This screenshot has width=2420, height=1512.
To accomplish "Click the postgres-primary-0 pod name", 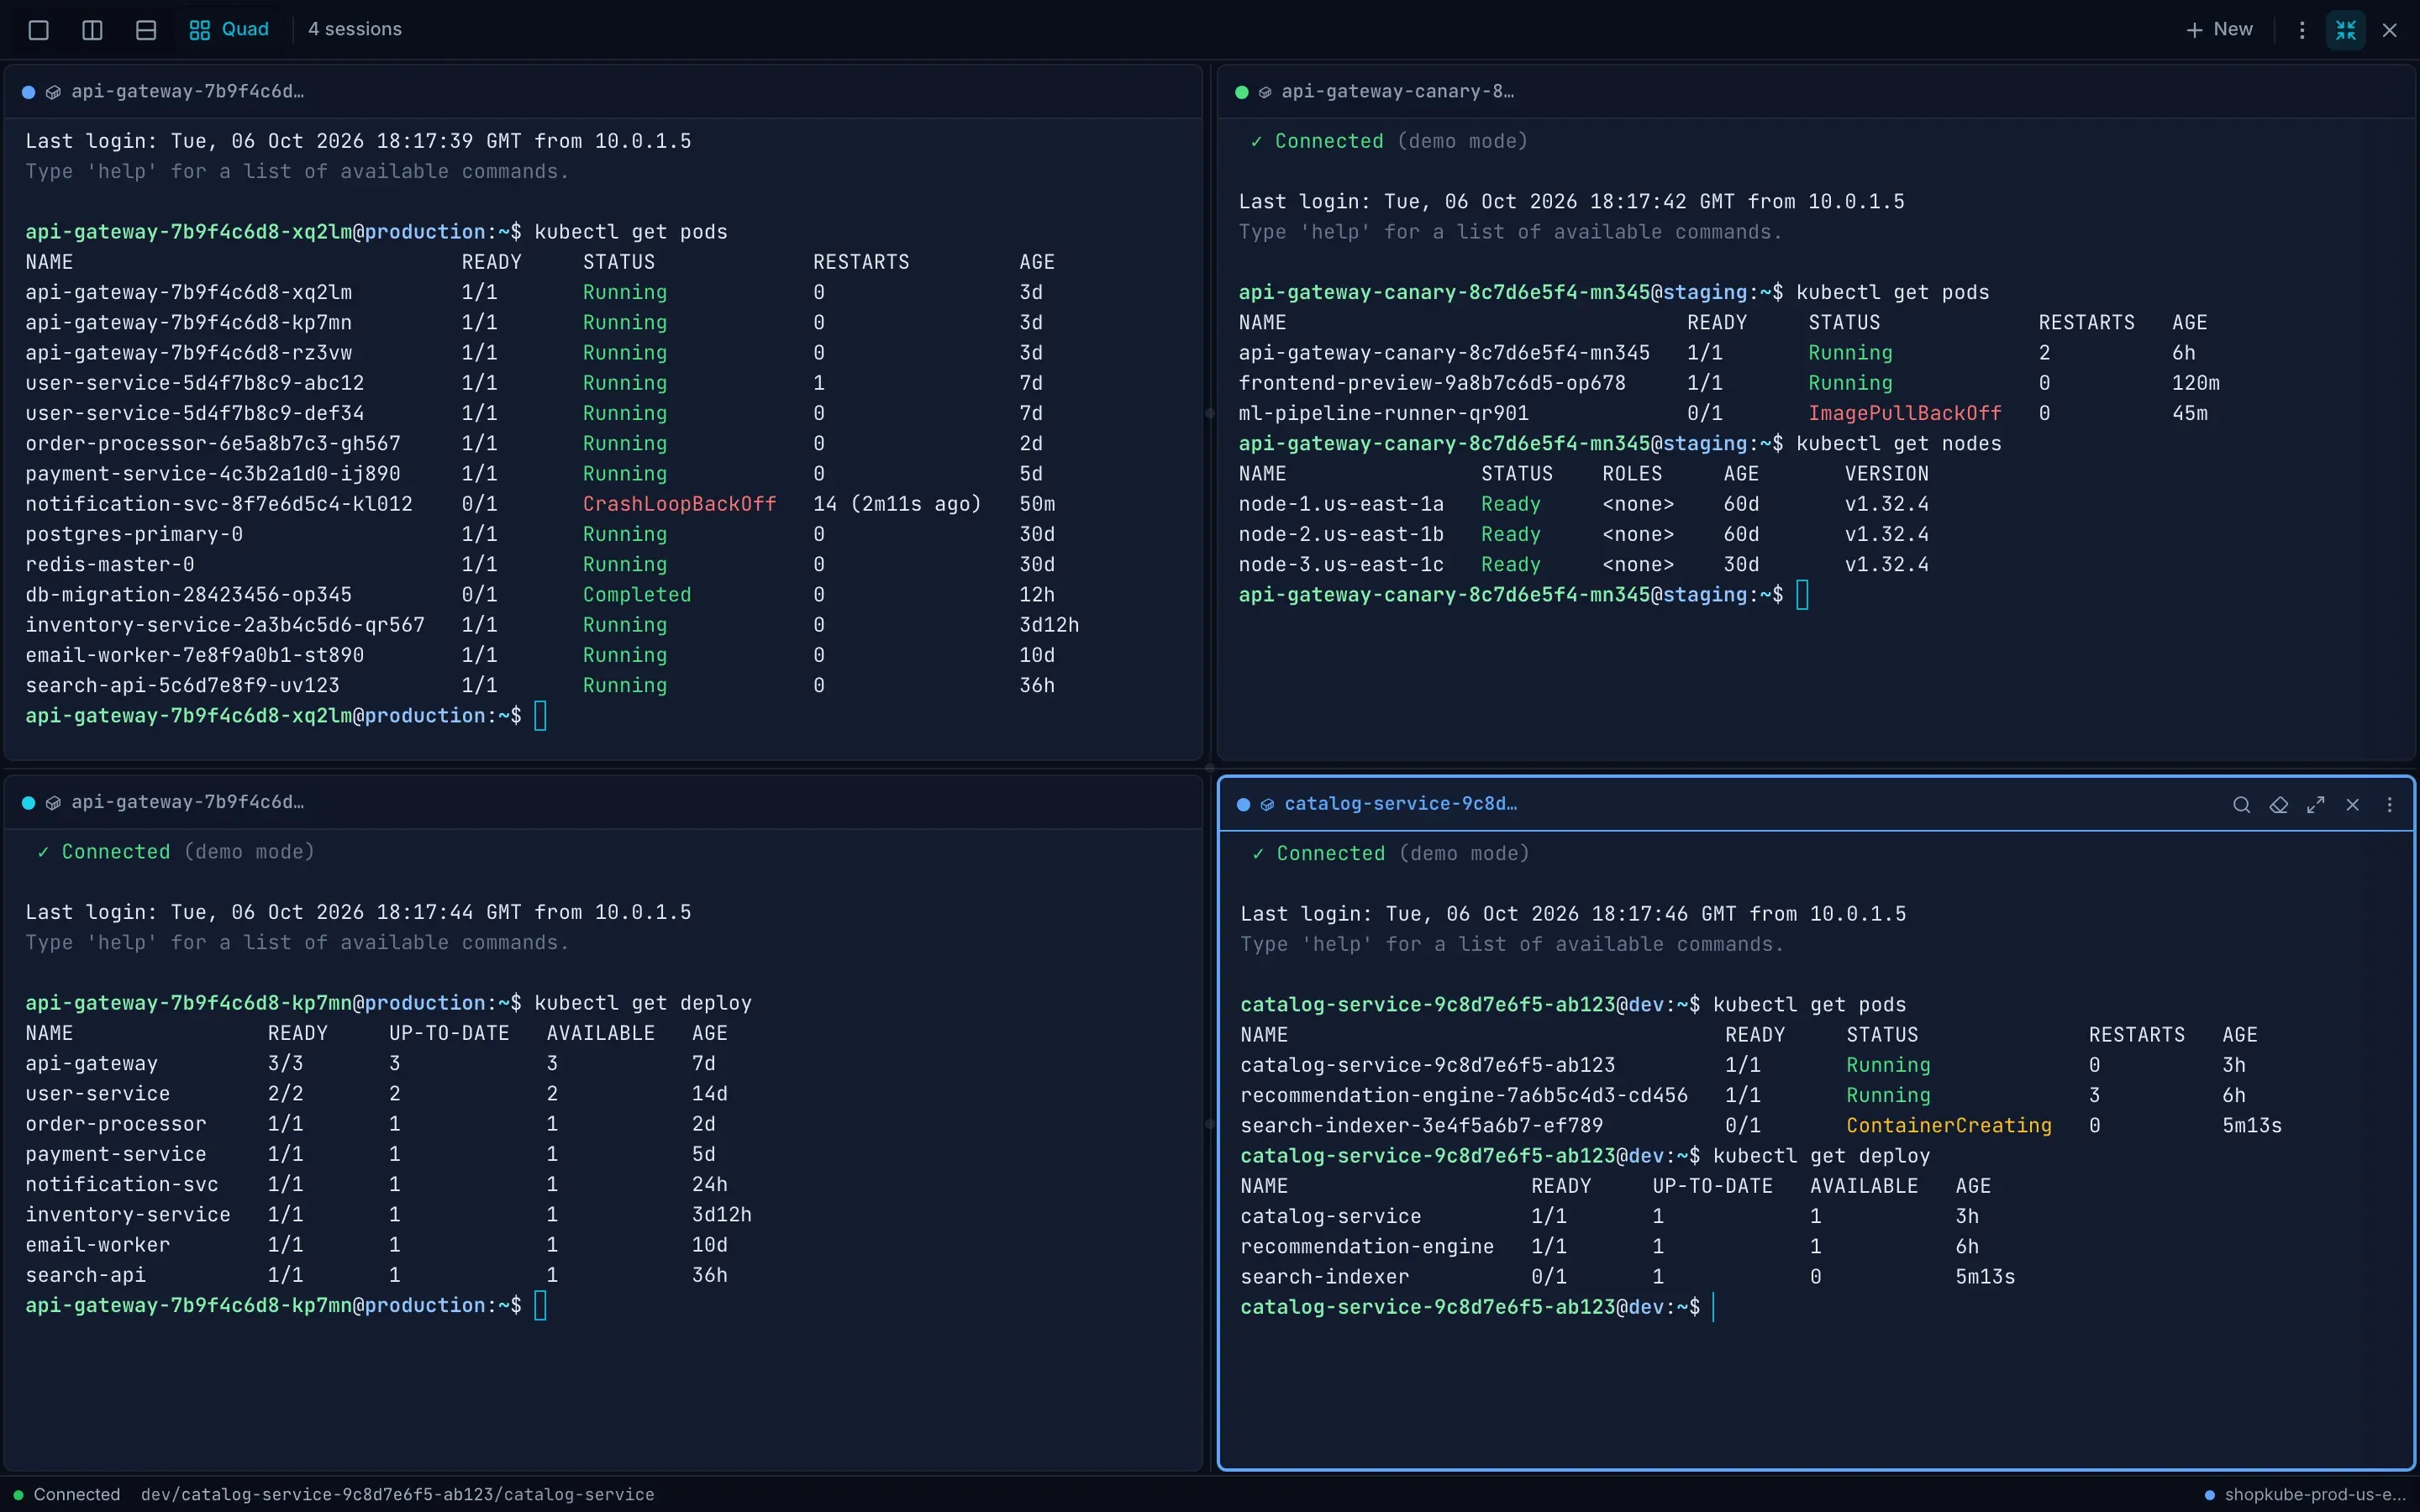I will (134, 534).
